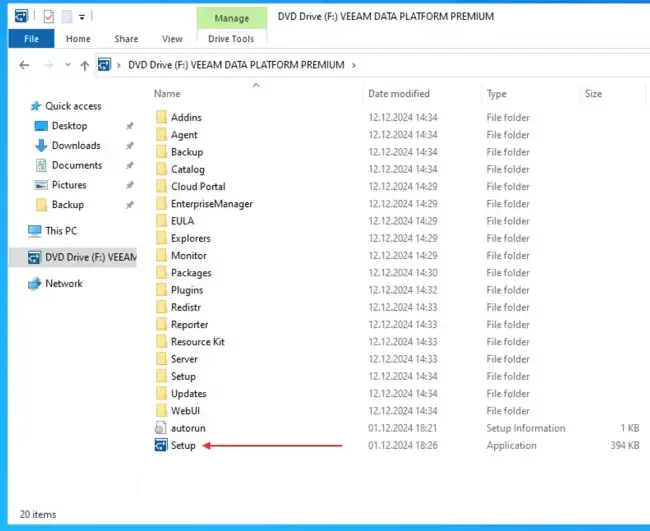Switch to the Home ribbon tab
This screenshot has height=531, width=650.
pos(78,39)
